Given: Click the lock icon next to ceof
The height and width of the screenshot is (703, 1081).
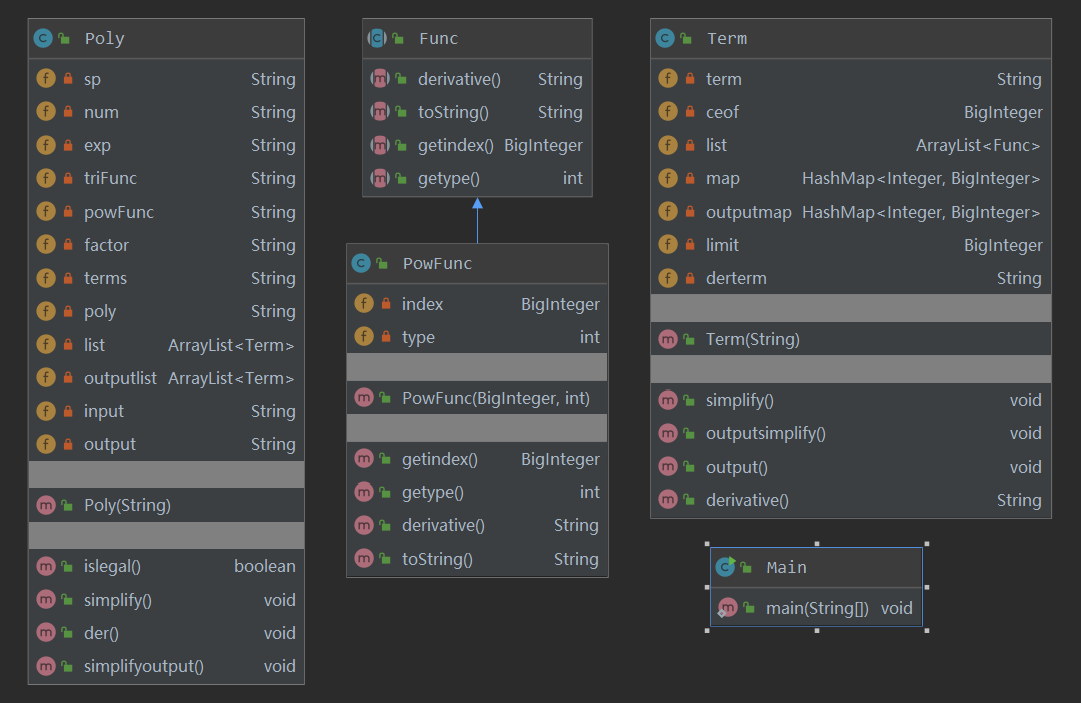Looking at the screenshot, I should click(690, 112).
